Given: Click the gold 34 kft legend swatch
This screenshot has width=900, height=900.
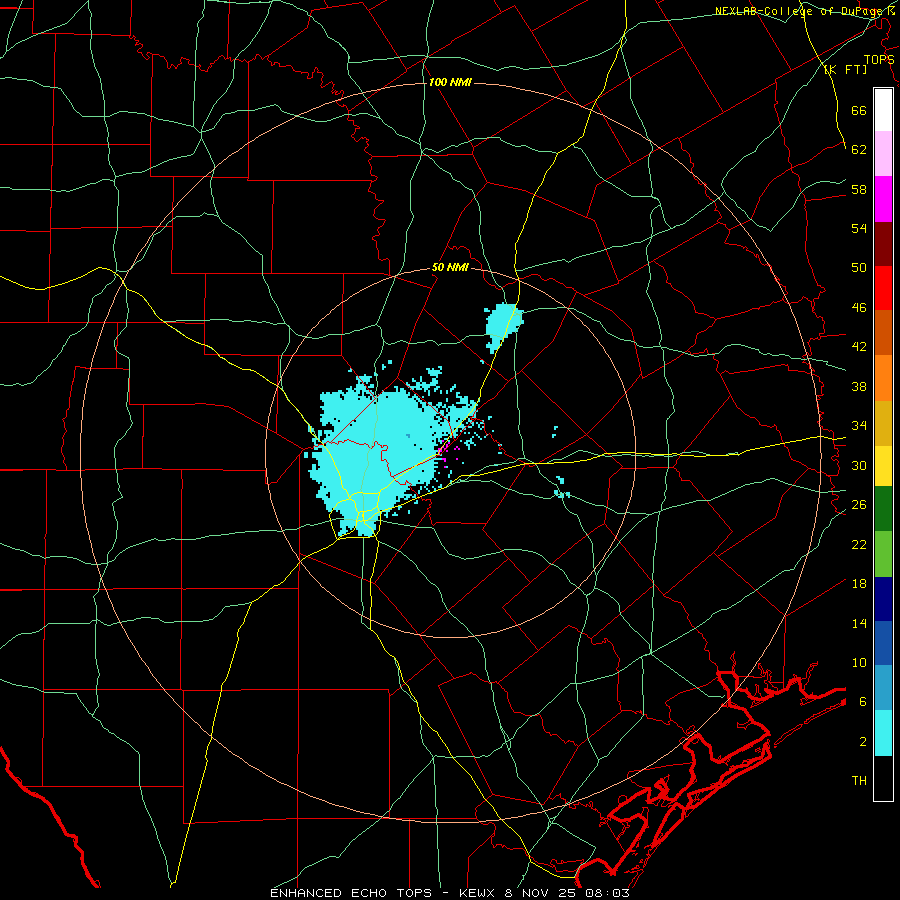Looking at the screenshot, I should coord(883,423).
